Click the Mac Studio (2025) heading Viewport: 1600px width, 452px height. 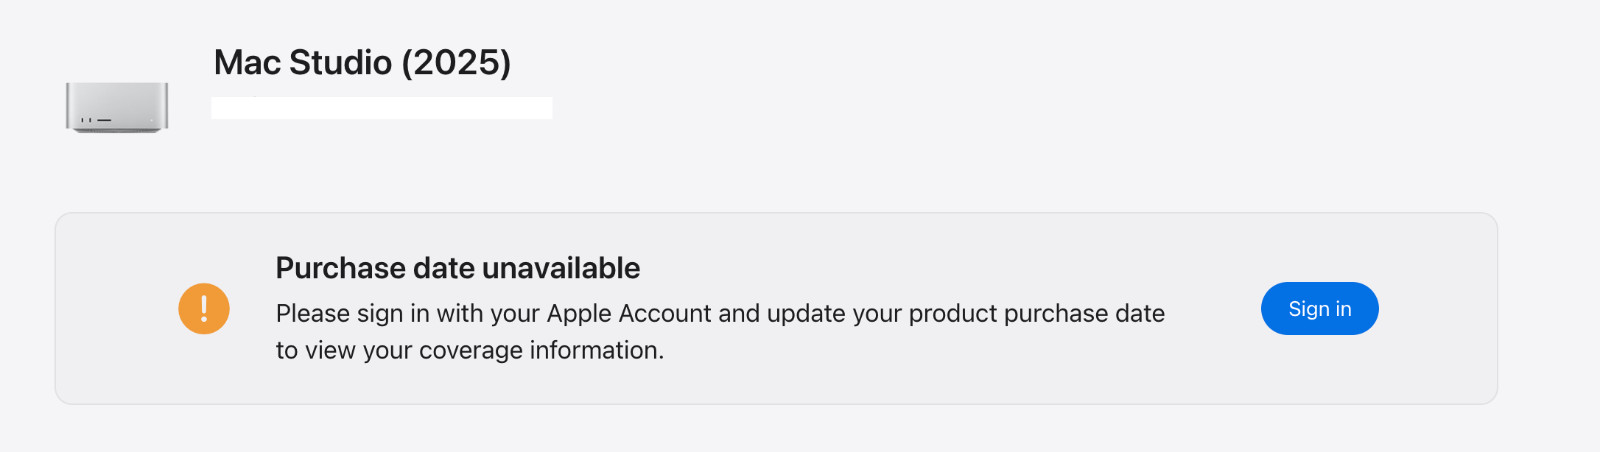tap(362, 62)
